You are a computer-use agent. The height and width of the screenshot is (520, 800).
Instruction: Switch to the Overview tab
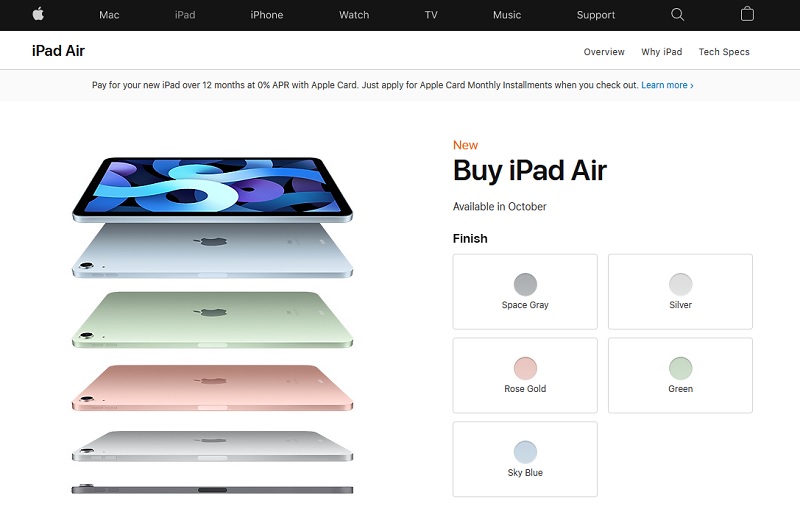point(604,52)
